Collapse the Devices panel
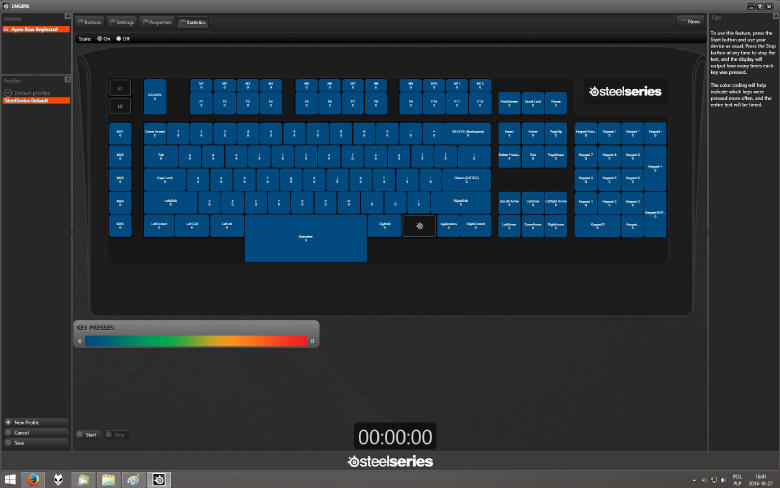Viewport: 780px width, 488px height. coord(67,16)
